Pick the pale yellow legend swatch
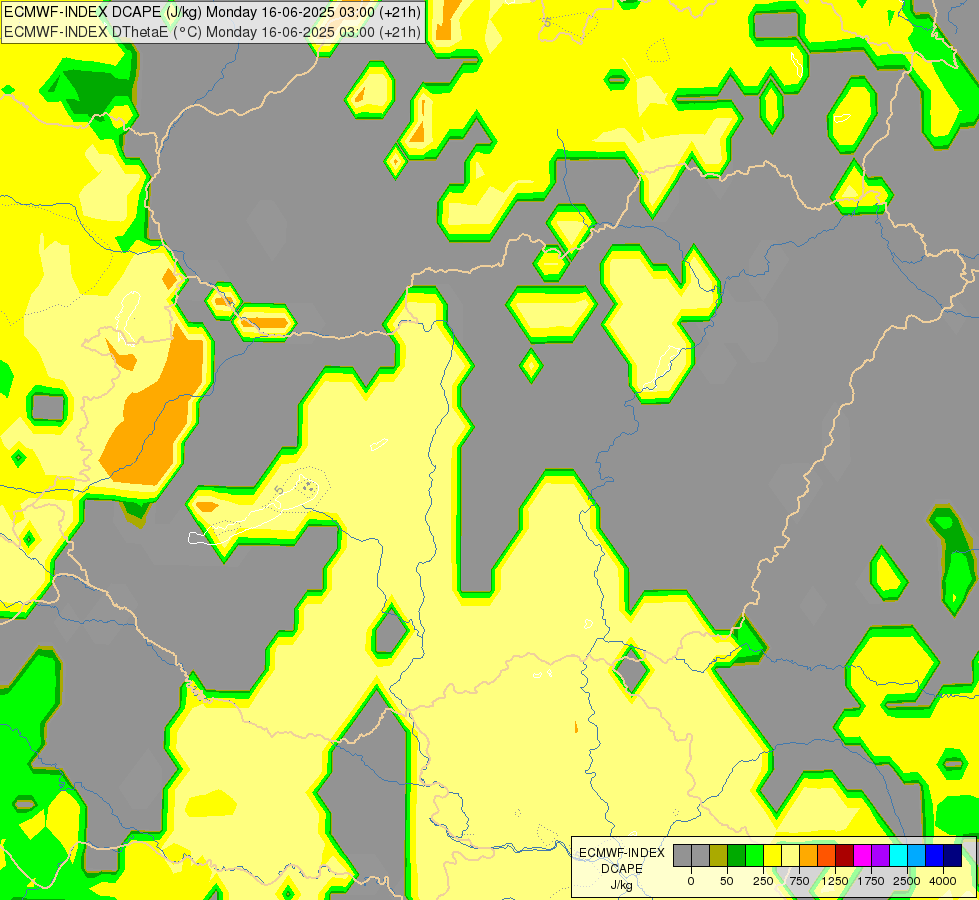Screen dimensions: 979x900 coord(790,856)
